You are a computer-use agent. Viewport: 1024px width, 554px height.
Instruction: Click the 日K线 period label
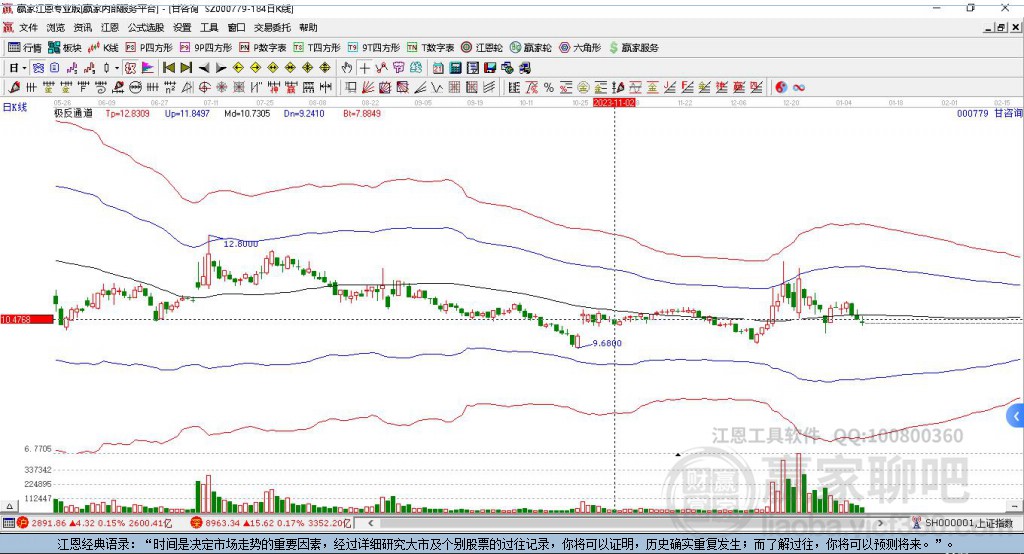(x=14, y=107)
